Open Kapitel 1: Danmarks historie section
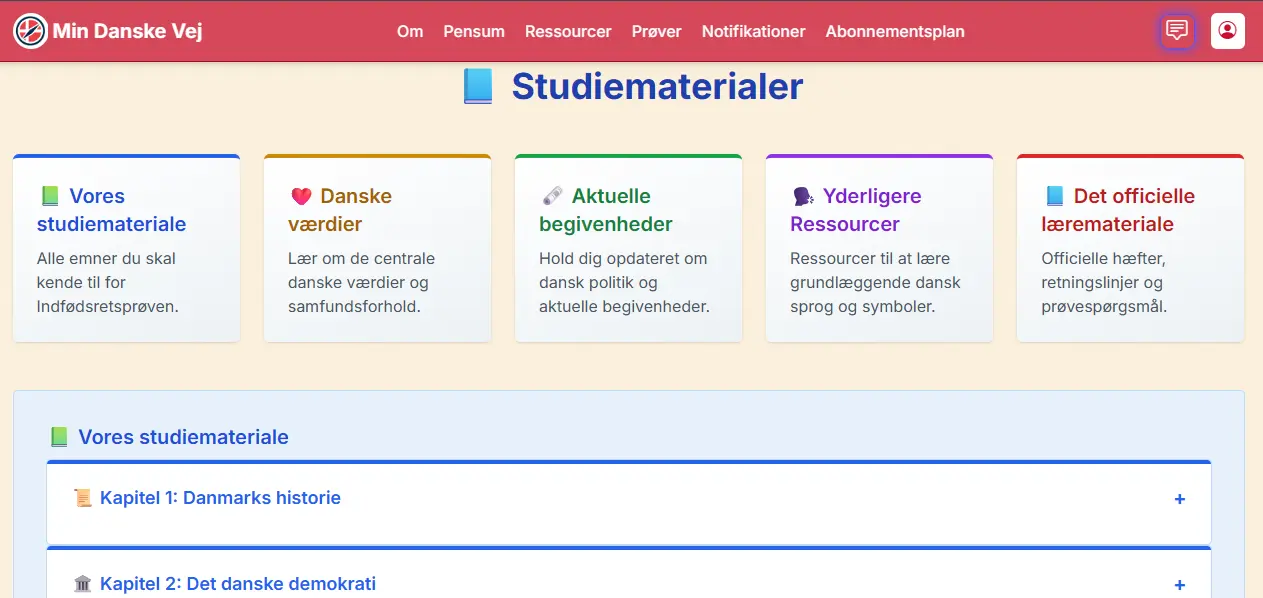The image size is (1263, 598). 220,498
